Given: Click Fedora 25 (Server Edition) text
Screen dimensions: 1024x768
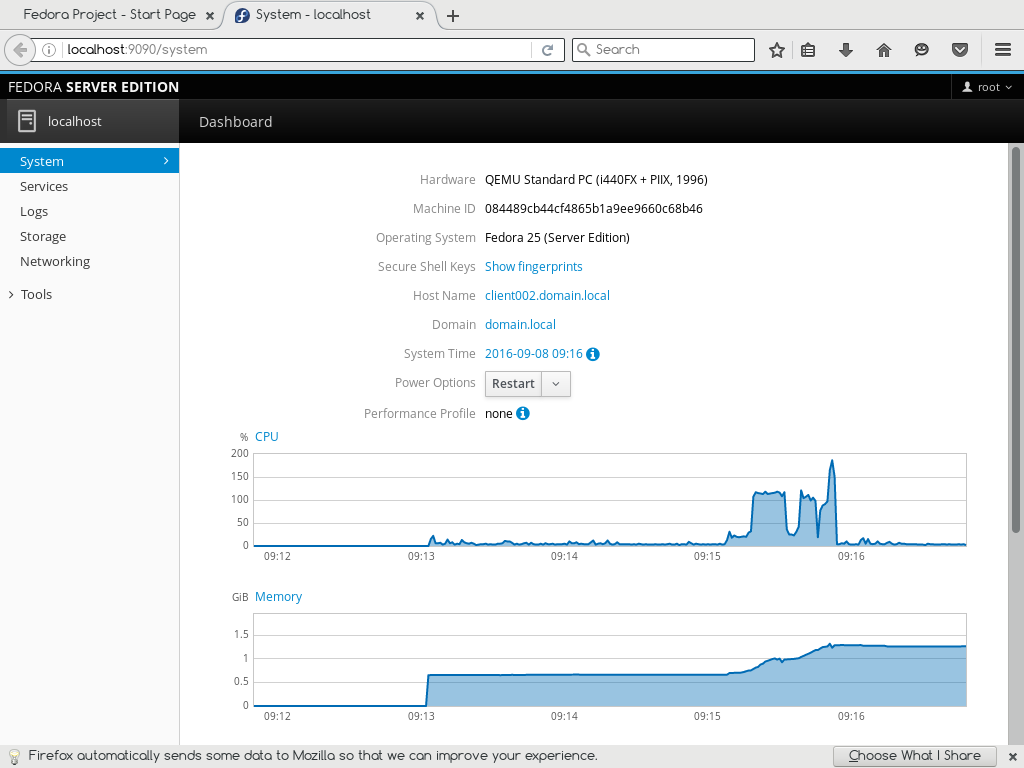Looking at the screenshot, I should click(557, 238).
